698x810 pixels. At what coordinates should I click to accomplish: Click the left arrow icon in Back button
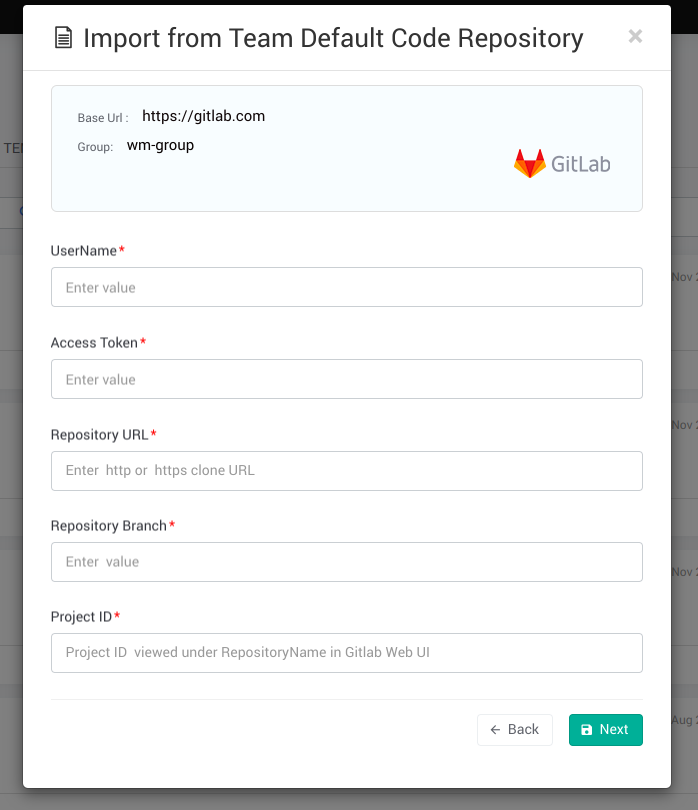point(497,729)
